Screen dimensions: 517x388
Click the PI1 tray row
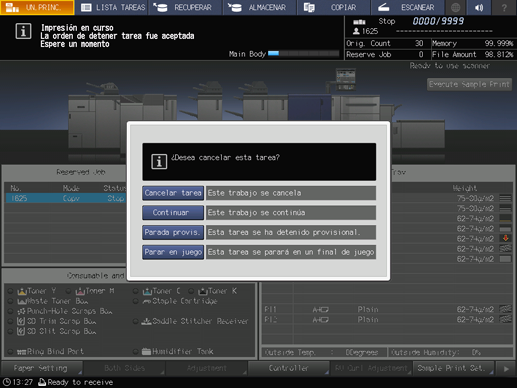point(387,309)
